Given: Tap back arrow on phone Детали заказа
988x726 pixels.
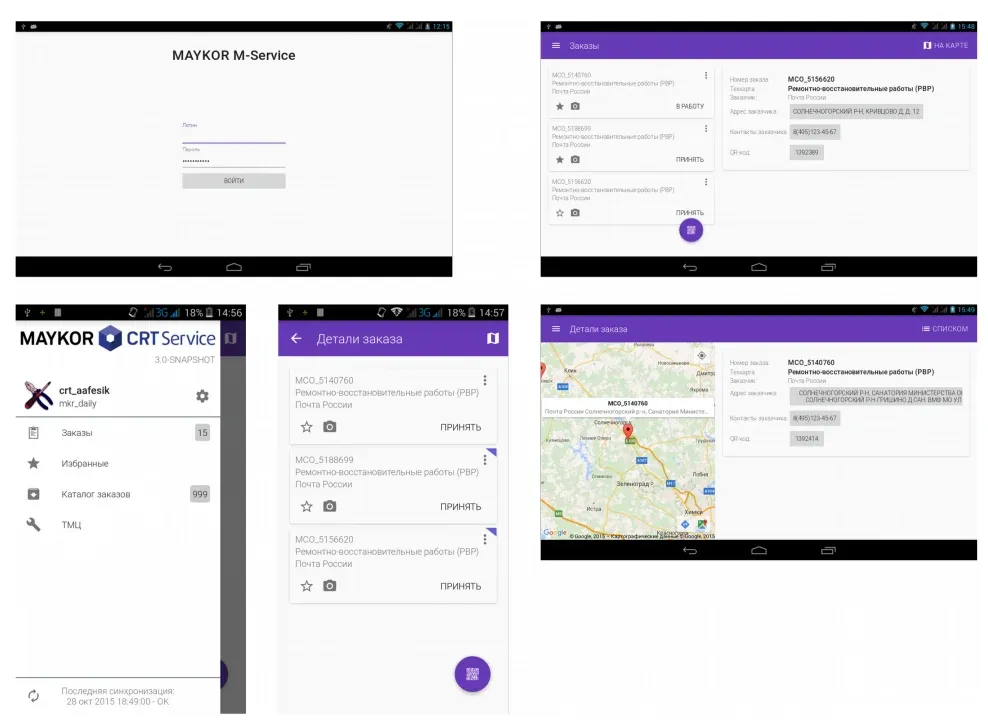Looking at the screenshot, I should [296, 338].
